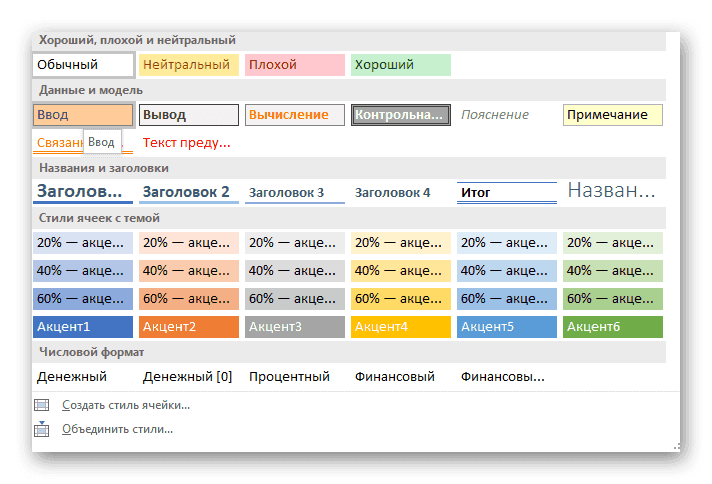This screenshot has width=712, height=484.
Task: Choose the green 60% accent style
Action: [613, 299]
